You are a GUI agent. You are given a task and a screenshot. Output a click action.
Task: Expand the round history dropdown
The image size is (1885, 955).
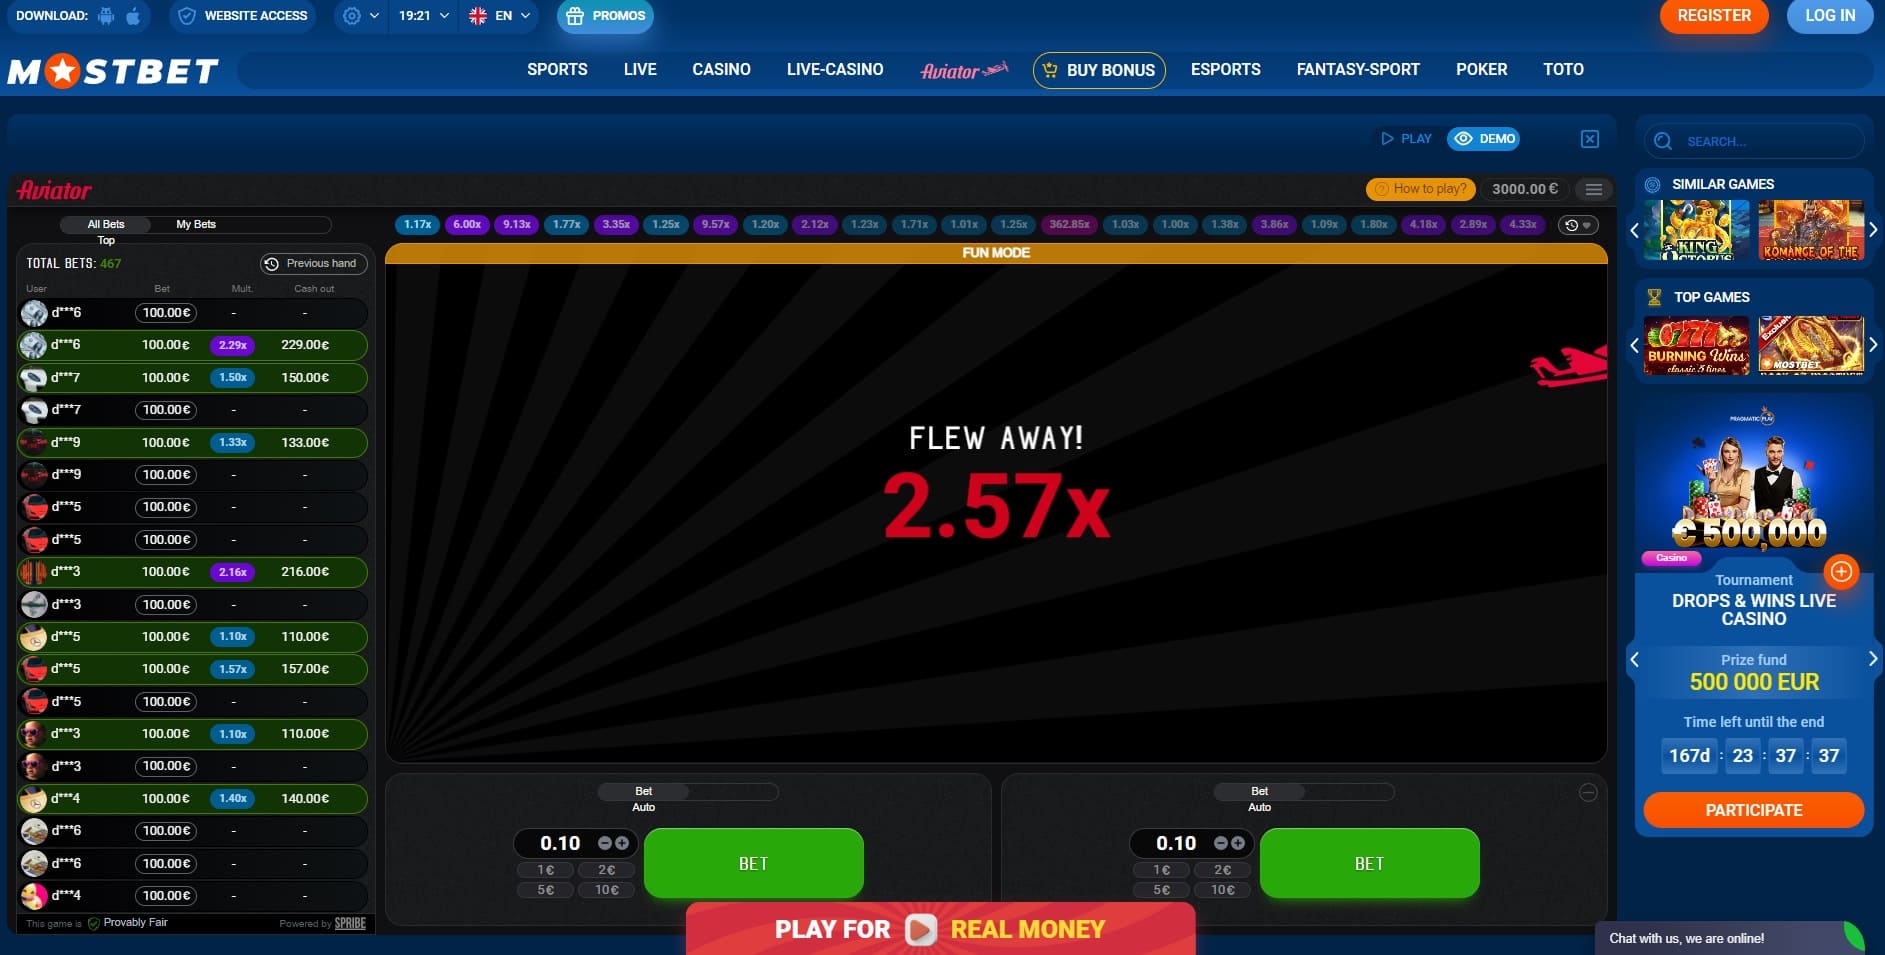click(x=1578, y=225)
